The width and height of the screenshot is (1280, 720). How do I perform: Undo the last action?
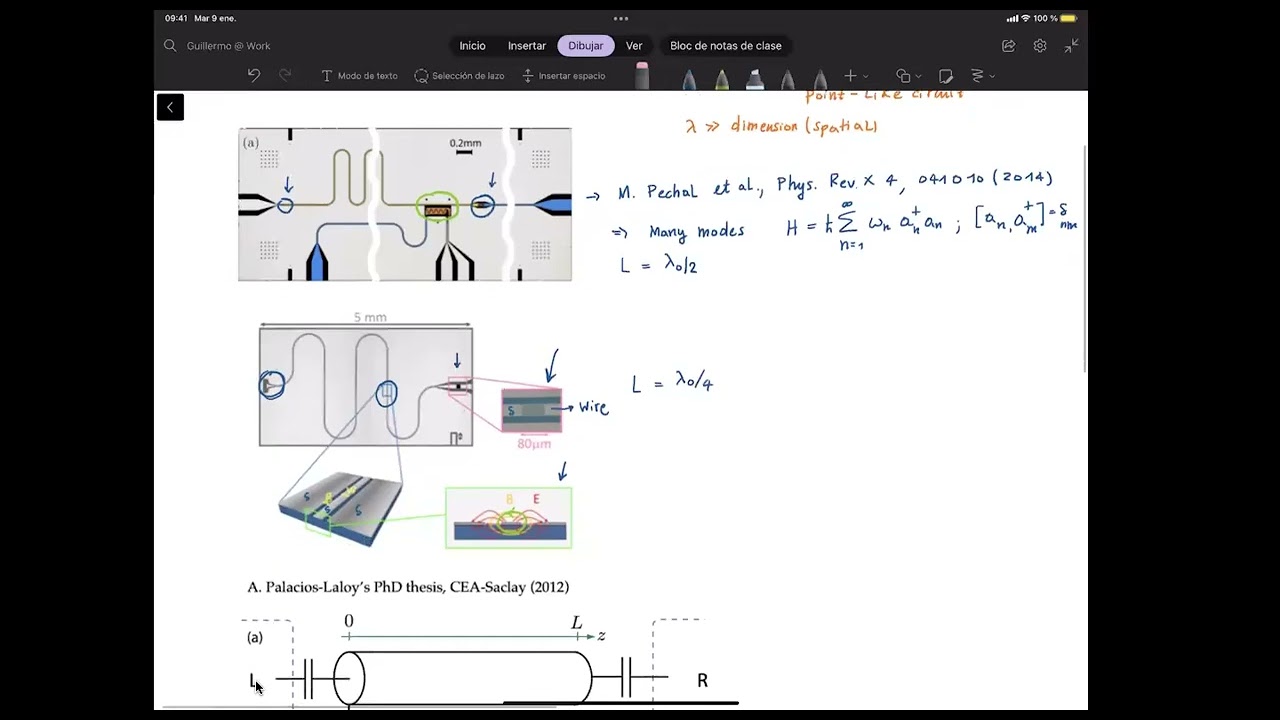254,76
